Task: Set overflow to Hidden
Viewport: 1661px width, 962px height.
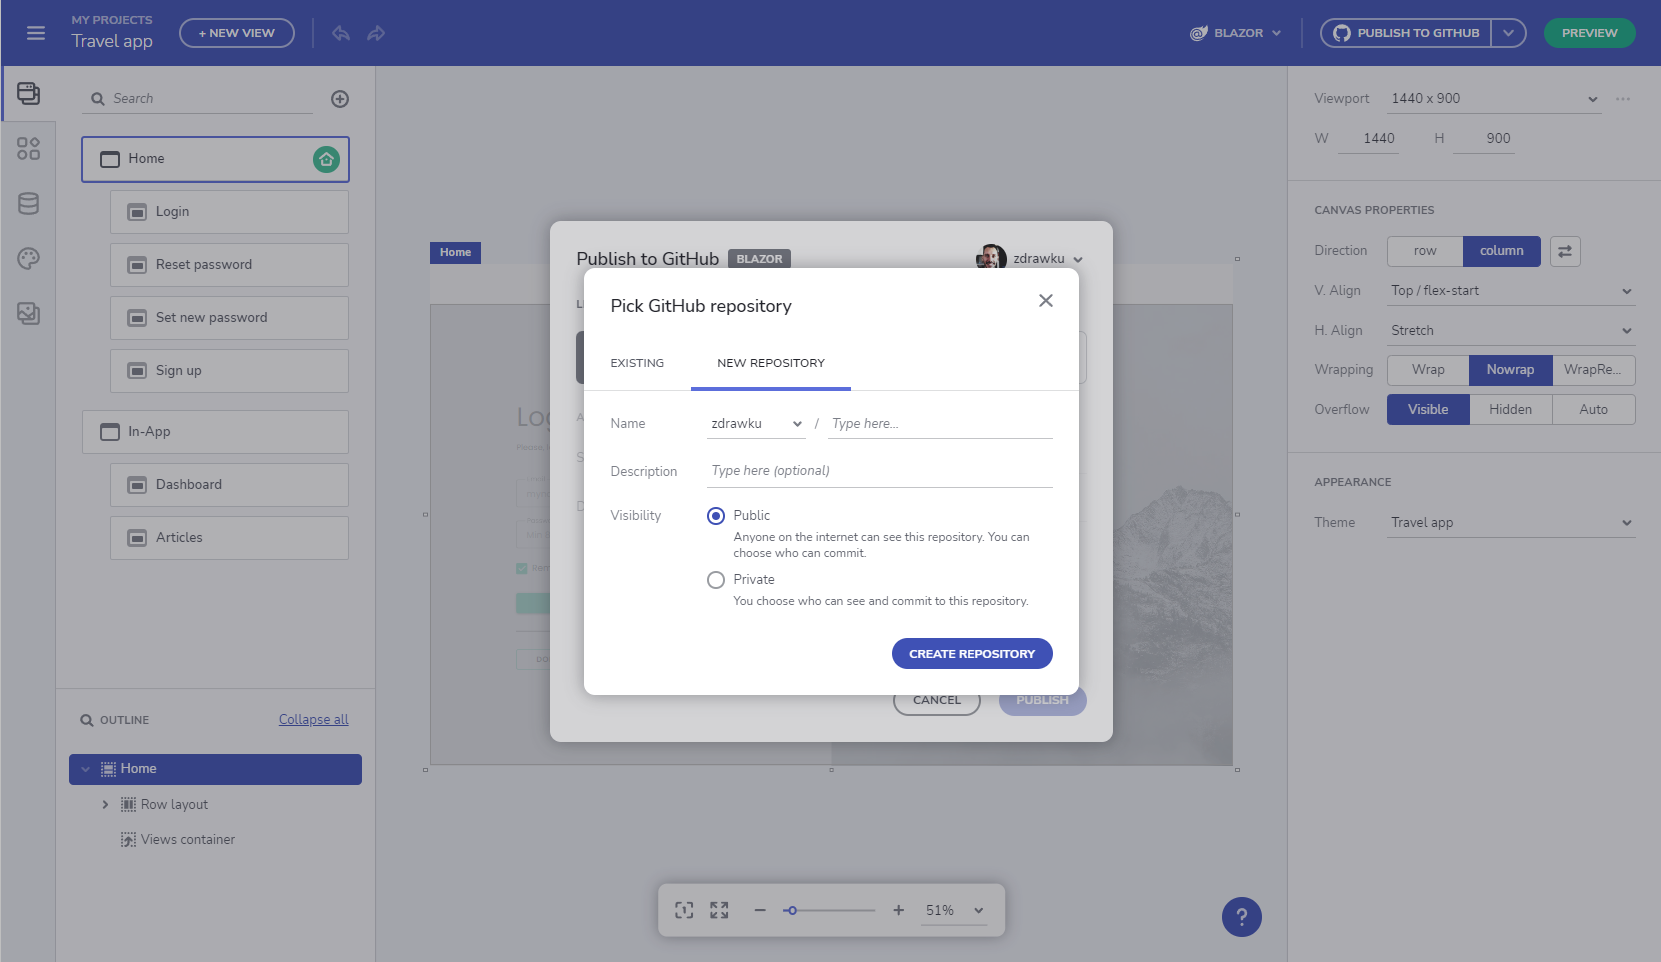Action: [1511, 410]
